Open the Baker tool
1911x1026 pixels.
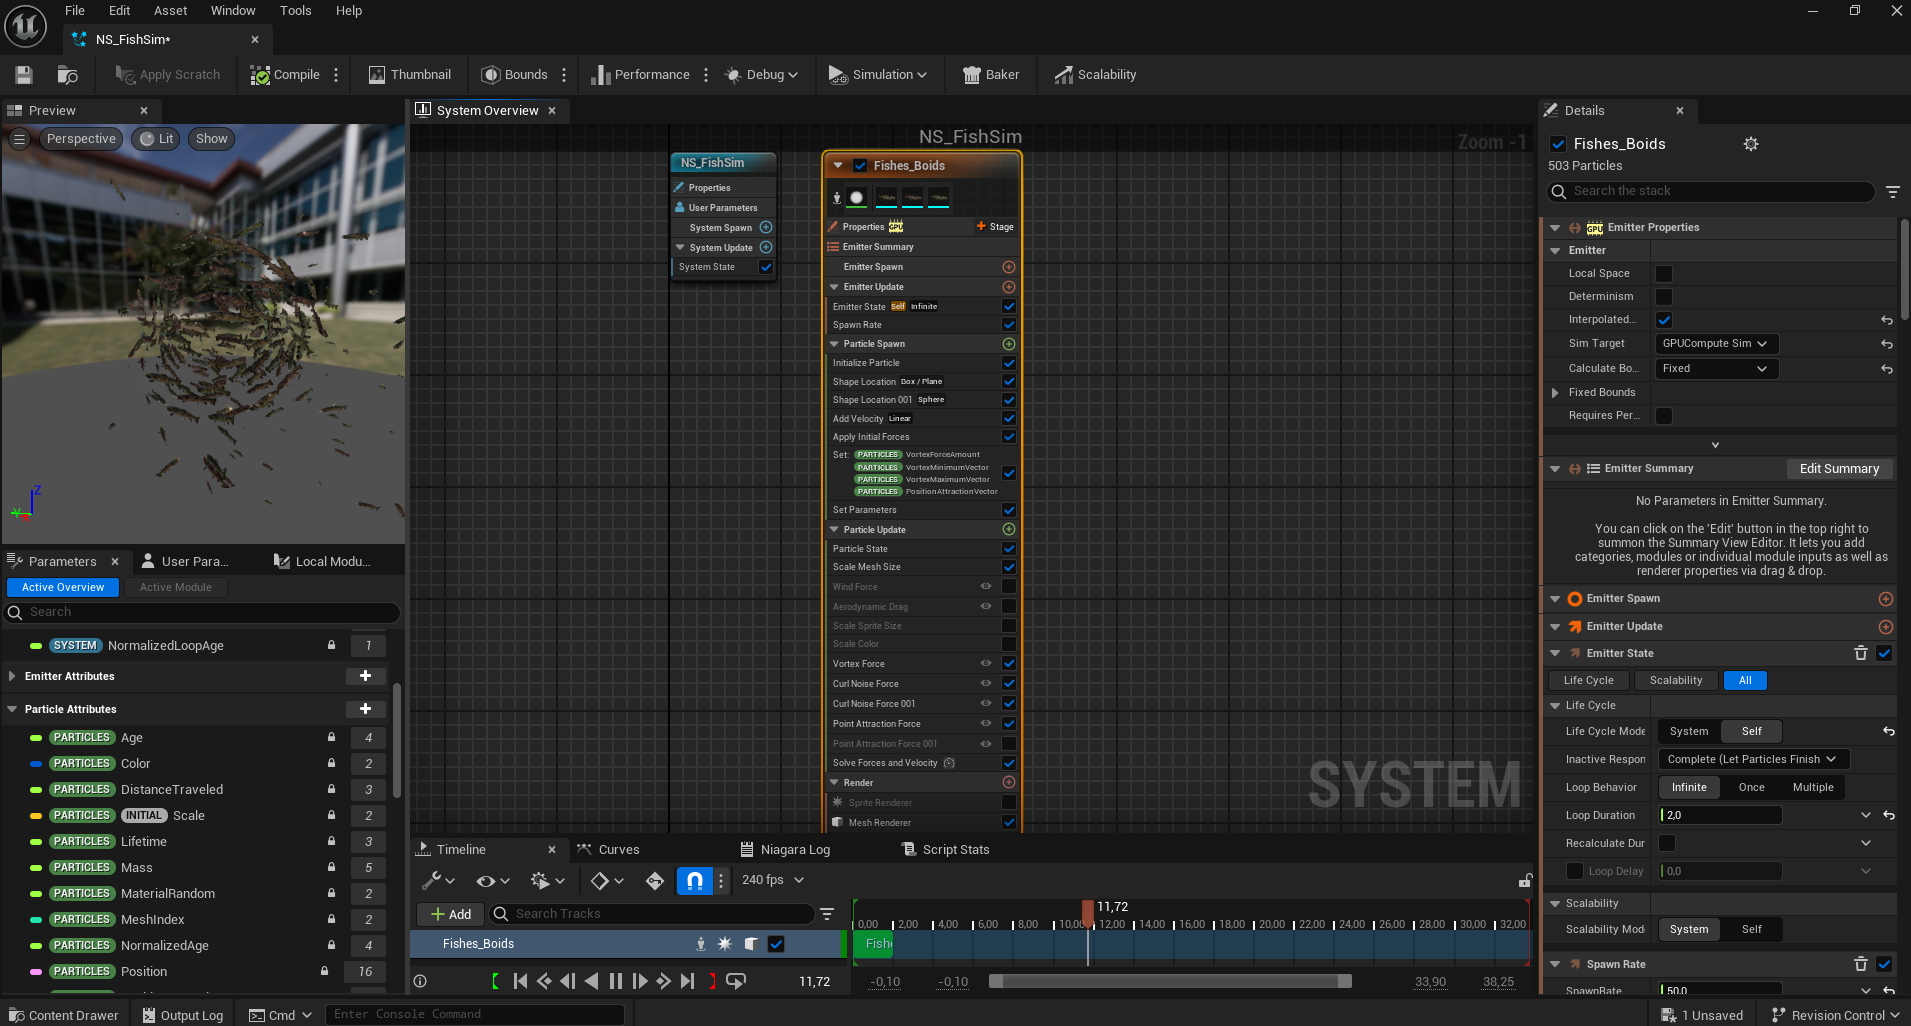point(991,75)
